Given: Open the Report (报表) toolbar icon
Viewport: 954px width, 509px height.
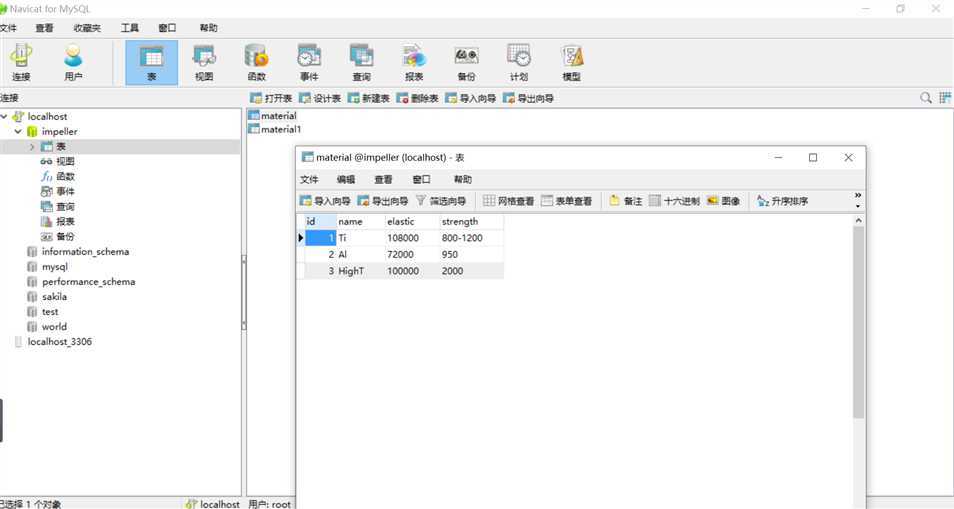Looking at the screenshot, I should tap(414, 63).
